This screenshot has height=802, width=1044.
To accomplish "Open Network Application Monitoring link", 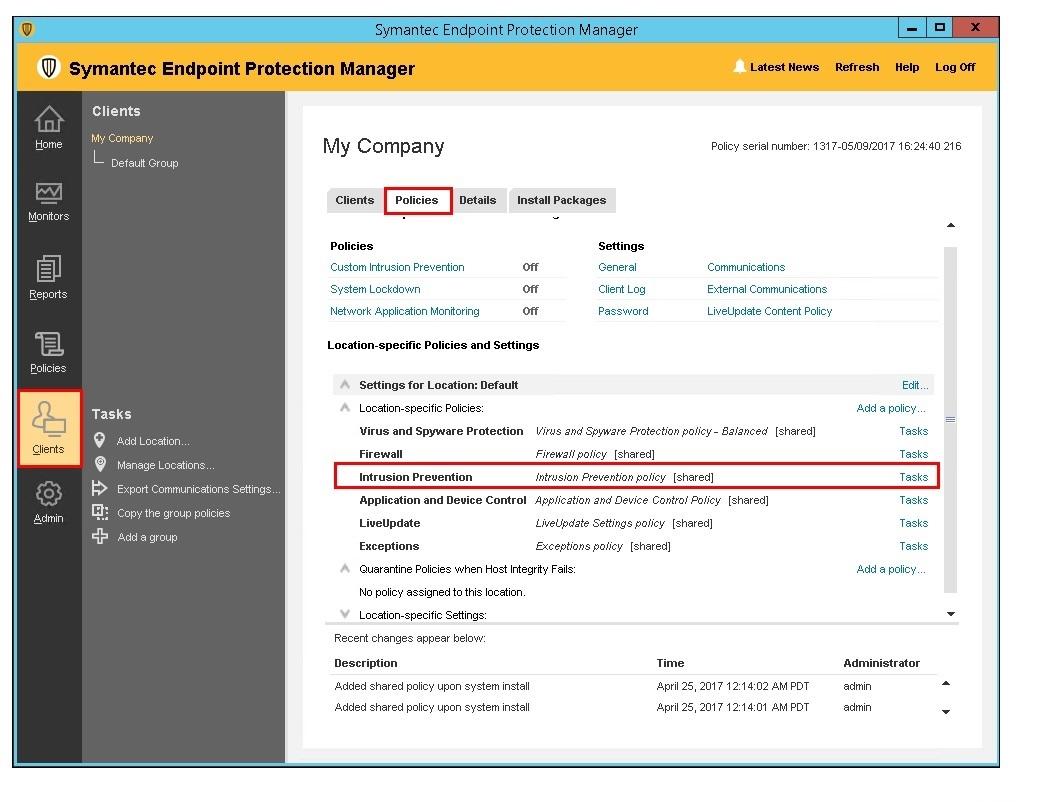I will point(405,311).
